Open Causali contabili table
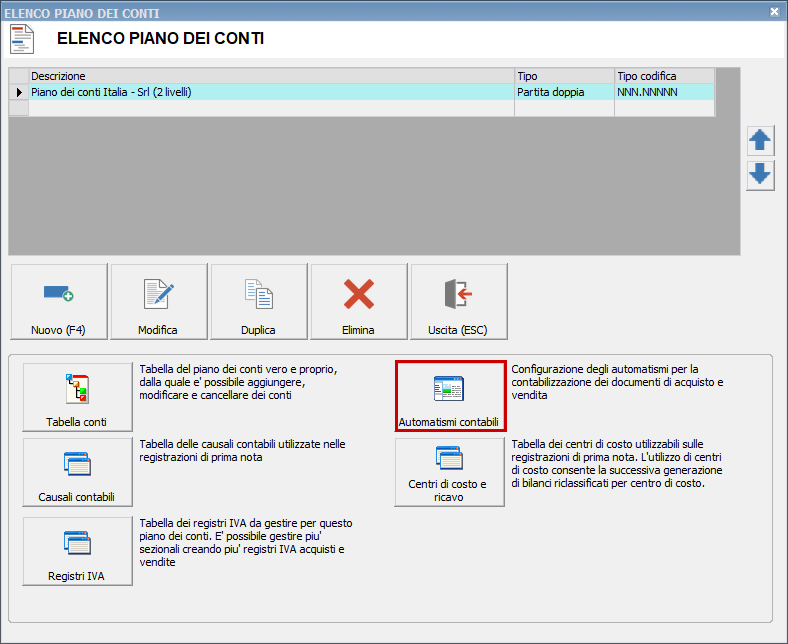 (x=77, y=472)
